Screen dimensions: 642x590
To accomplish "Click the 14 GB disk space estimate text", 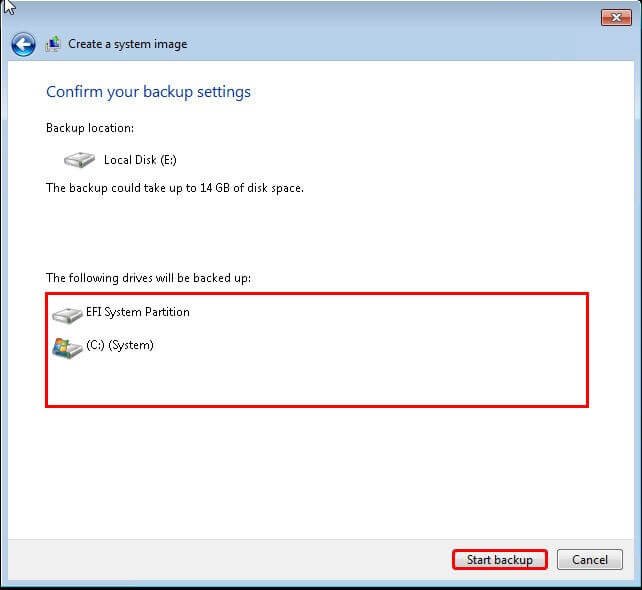I will (x=175, y=188).
